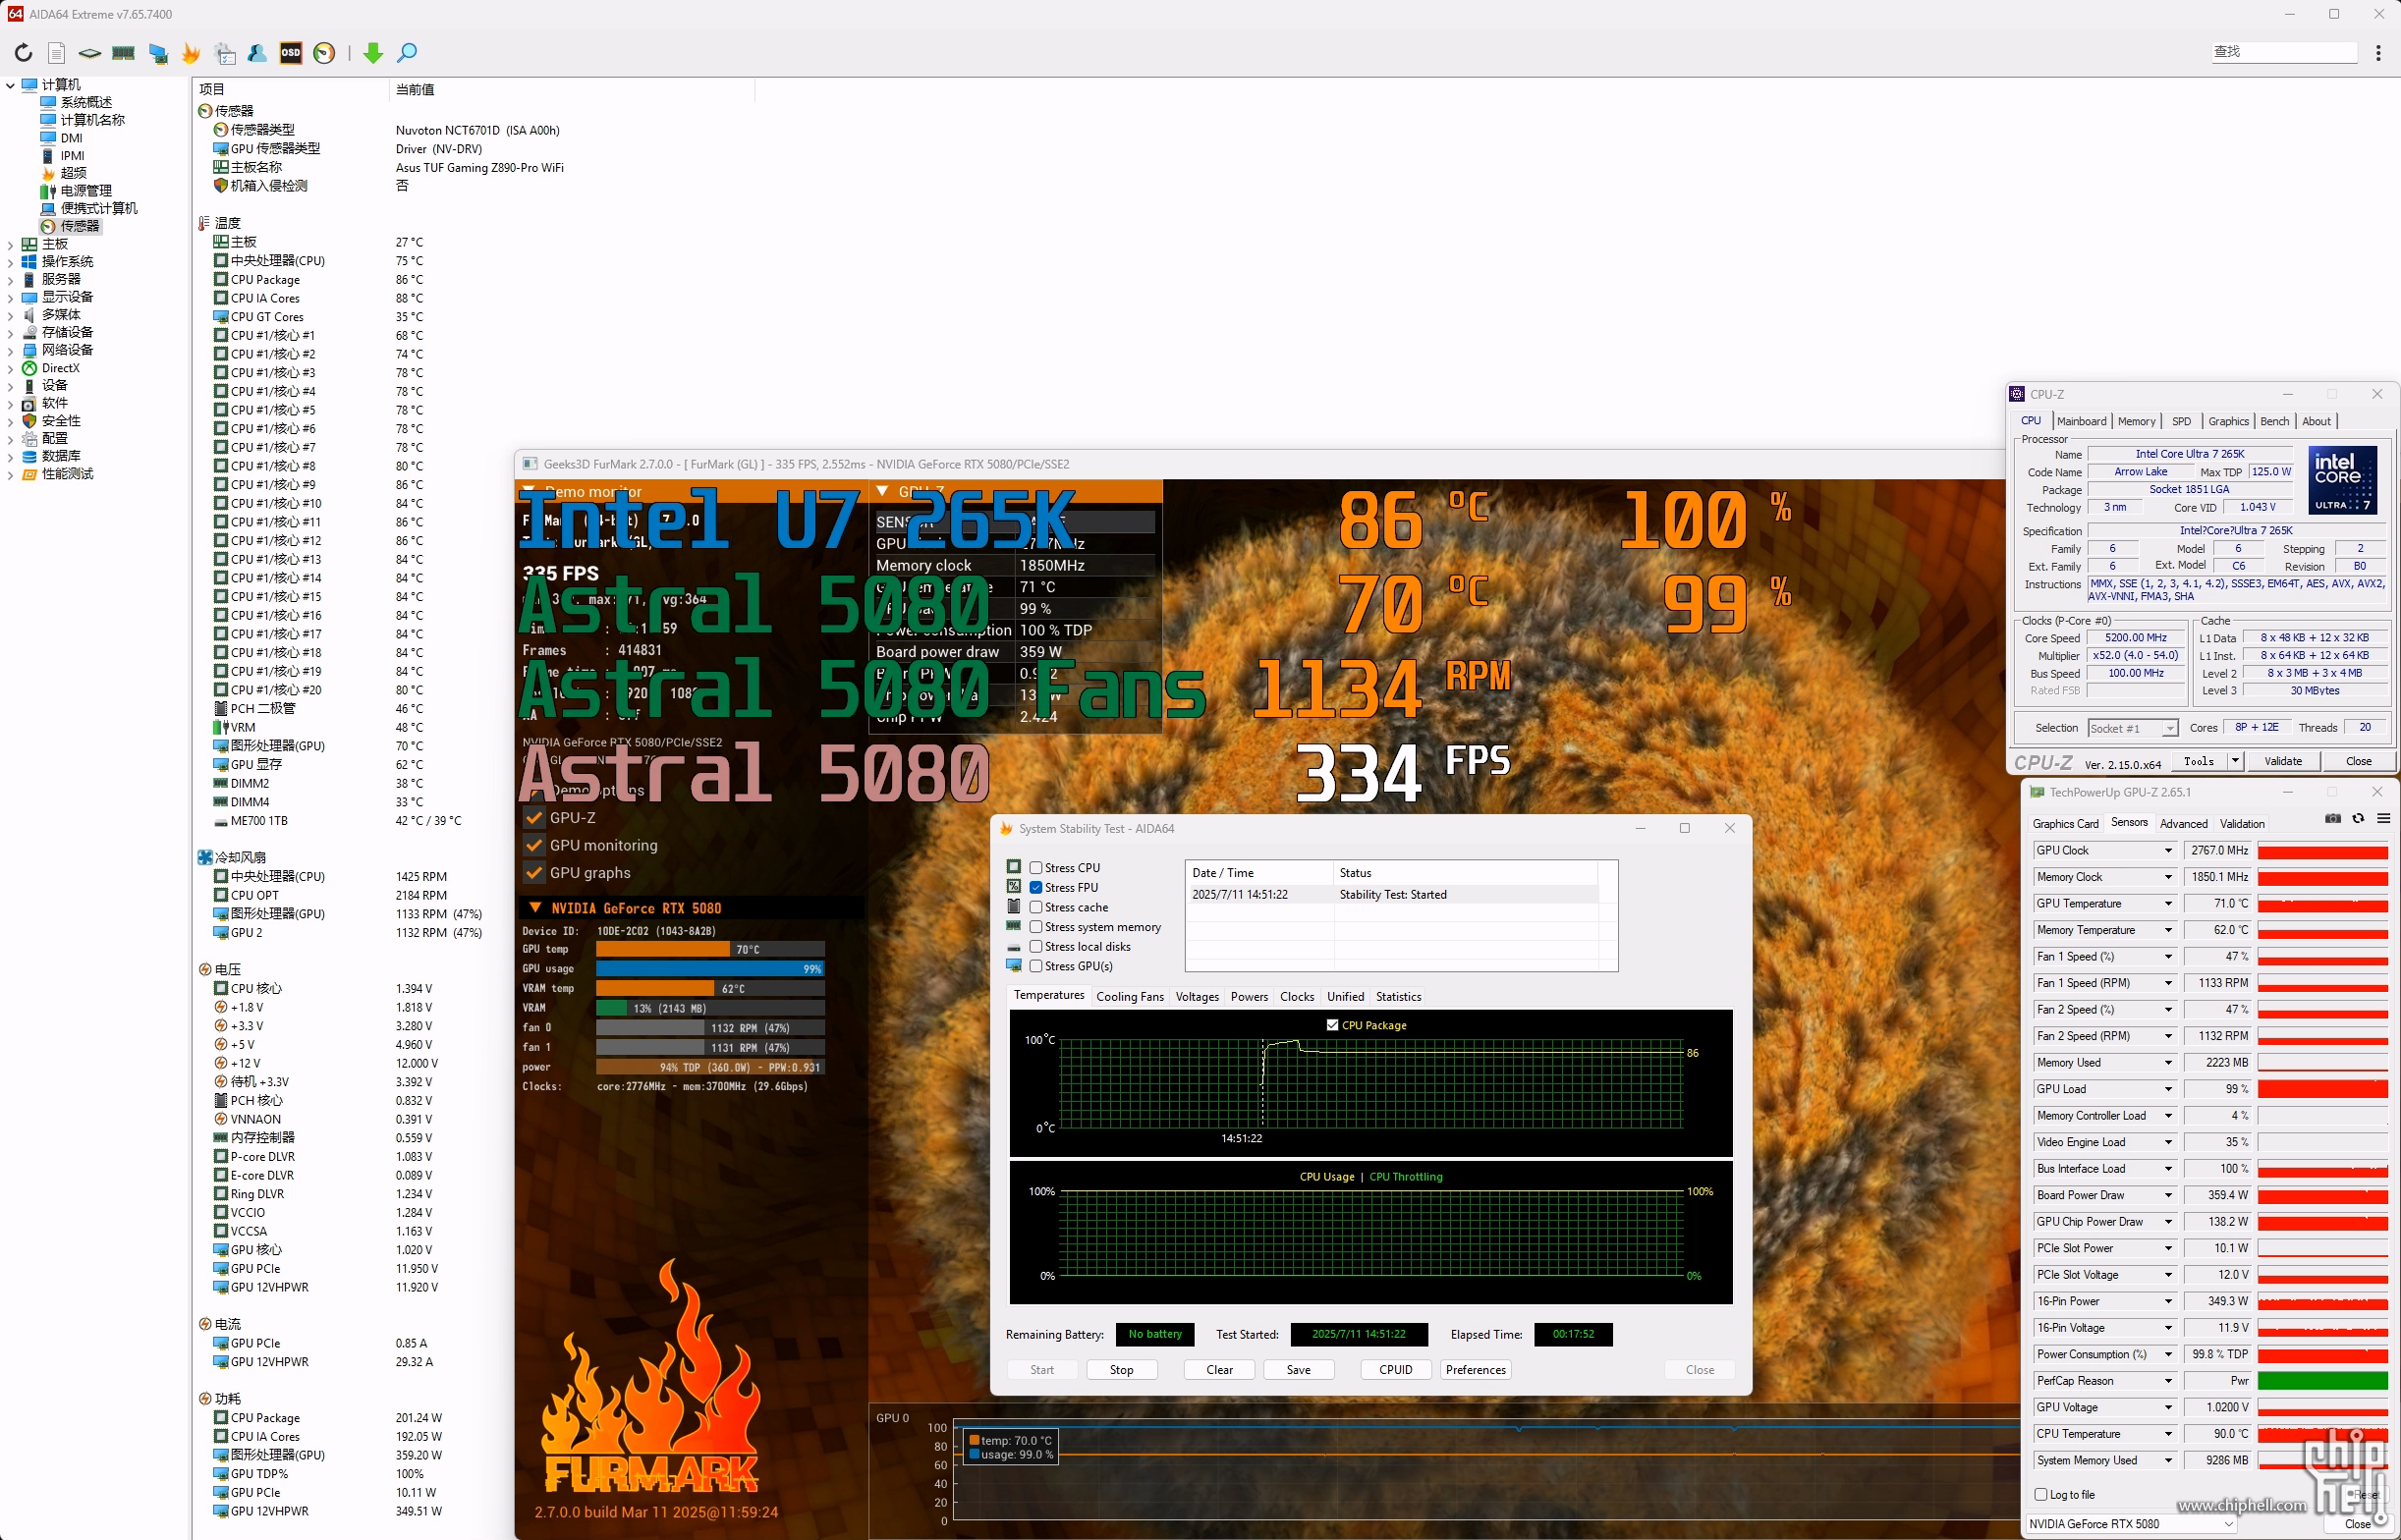This screenshot has height=1540, width=2401.
Task: Collapse the 计算机 tree node
Action: pos(10,85)
